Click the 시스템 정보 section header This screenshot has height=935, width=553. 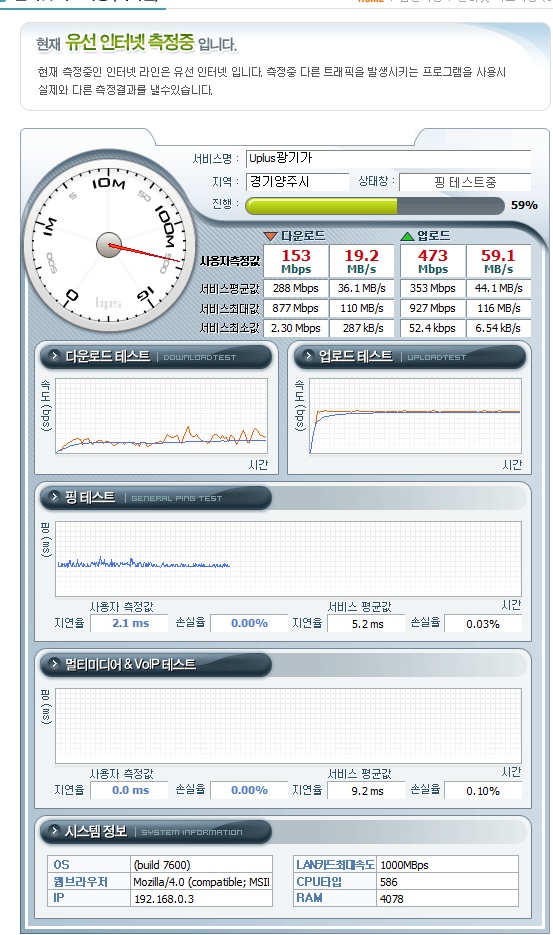point(156,831)
